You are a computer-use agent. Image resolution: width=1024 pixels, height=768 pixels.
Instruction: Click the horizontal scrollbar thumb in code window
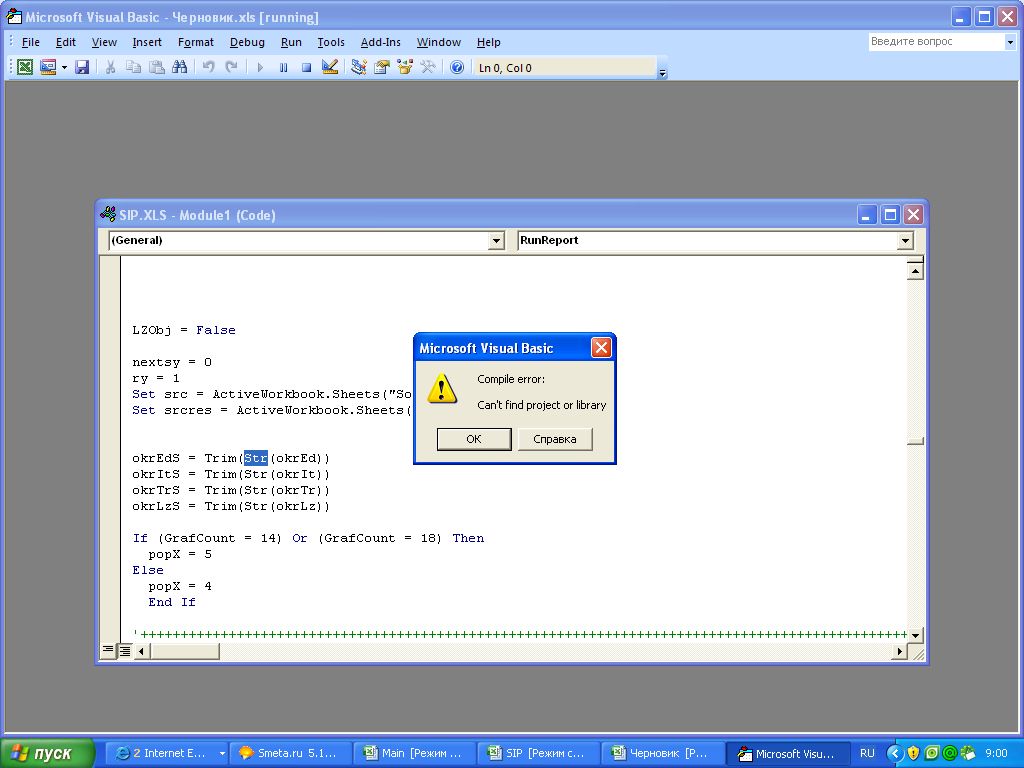tap(185, 650)
